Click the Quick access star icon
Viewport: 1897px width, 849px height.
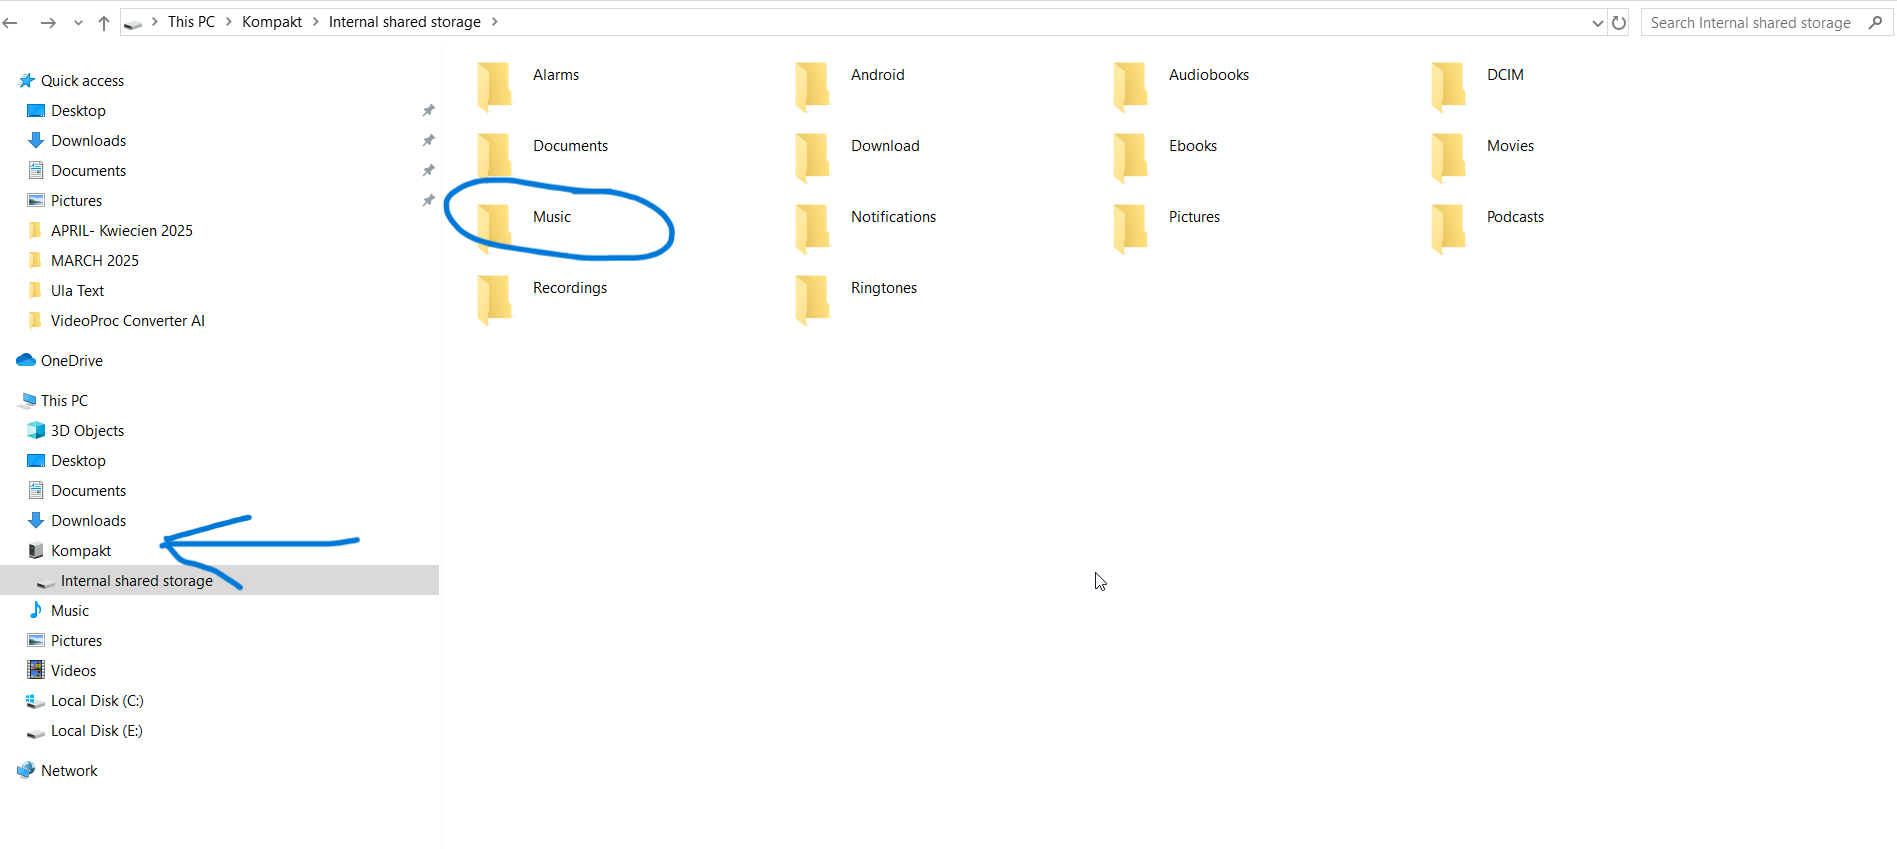[27, 80]
